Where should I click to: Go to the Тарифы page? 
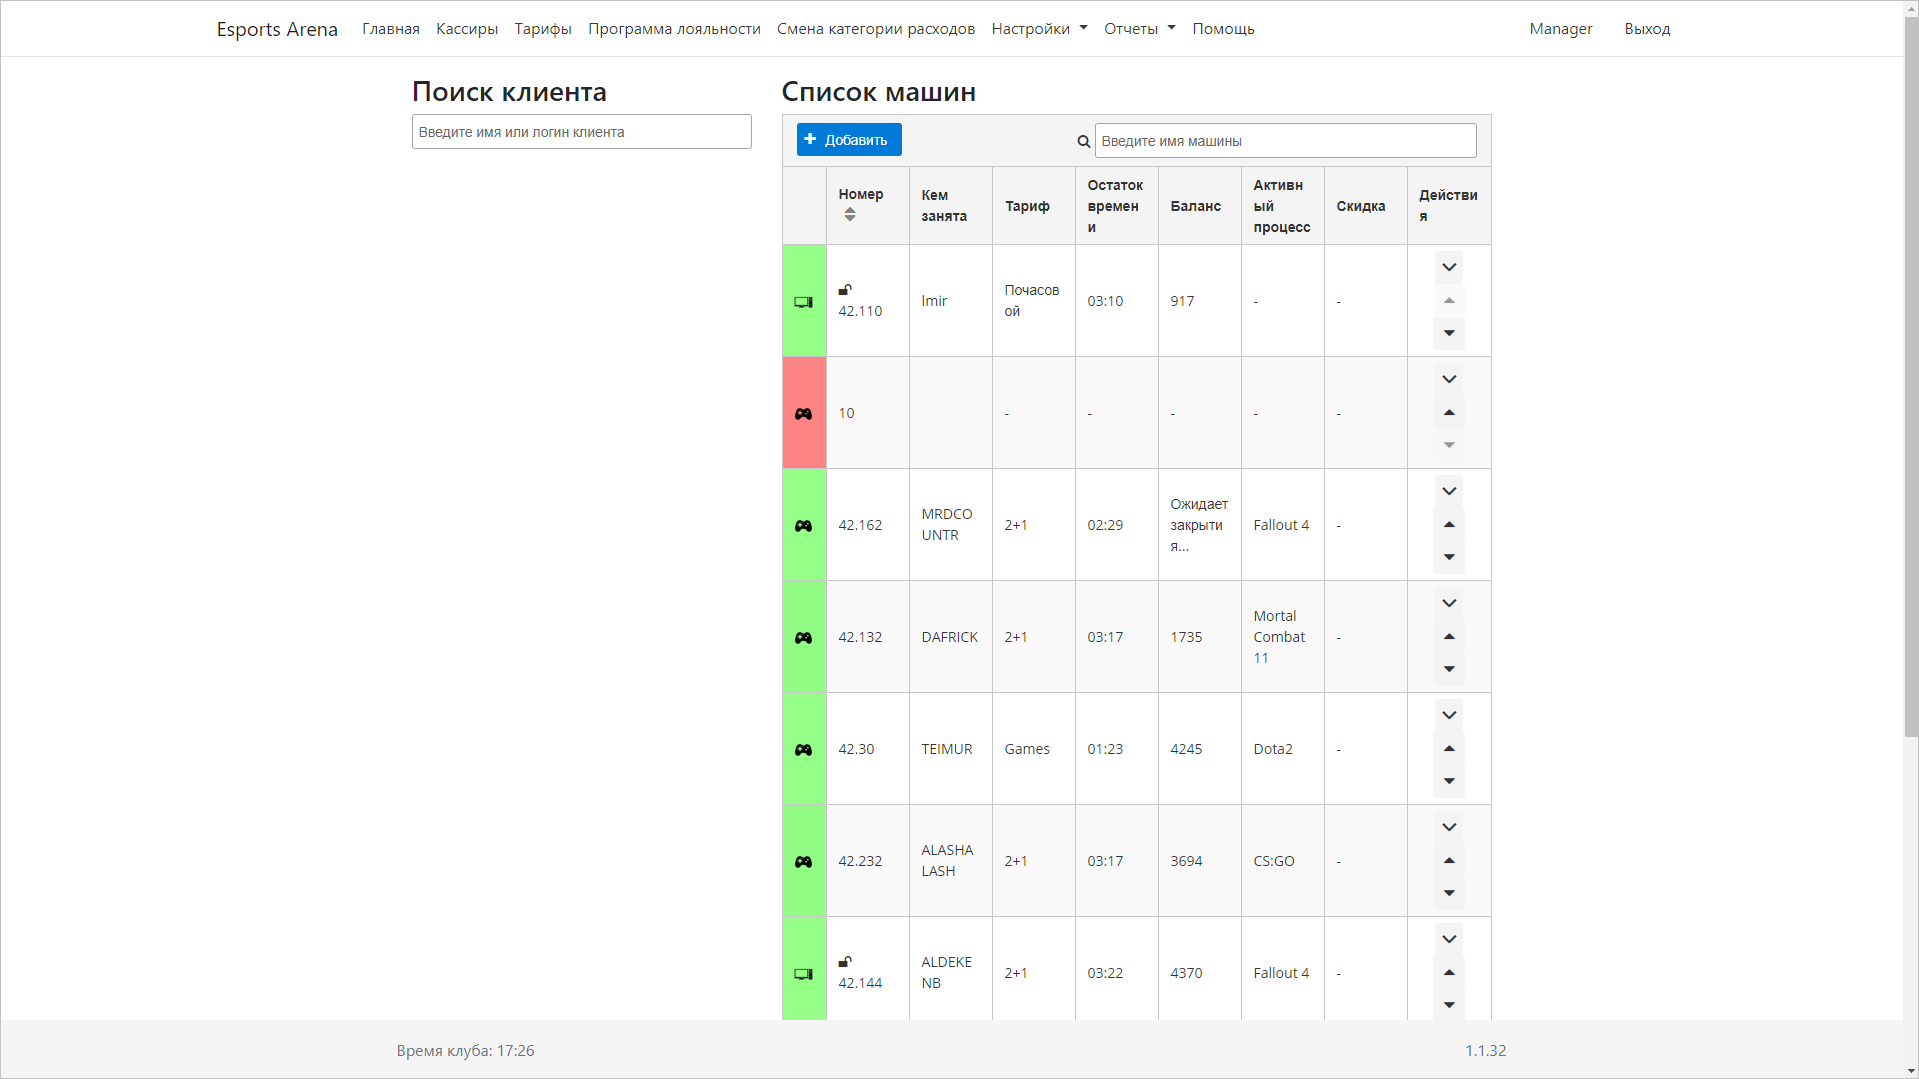[x=543, y=29]
